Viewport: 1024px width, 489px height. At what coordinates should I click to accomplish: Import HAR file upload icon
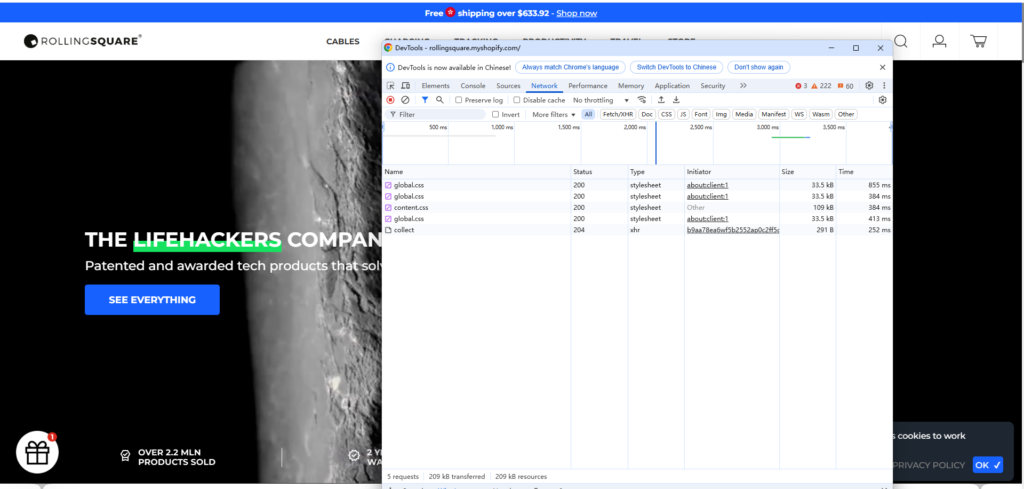(661, 100)
